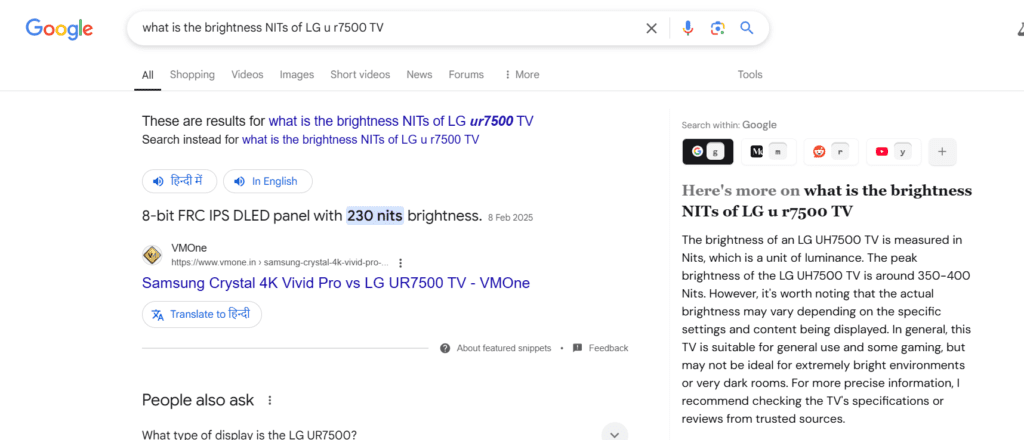This screenshot has width=1024, height=440.
Task: Click the Search within: Google label
Action: [x=729, y=125]
